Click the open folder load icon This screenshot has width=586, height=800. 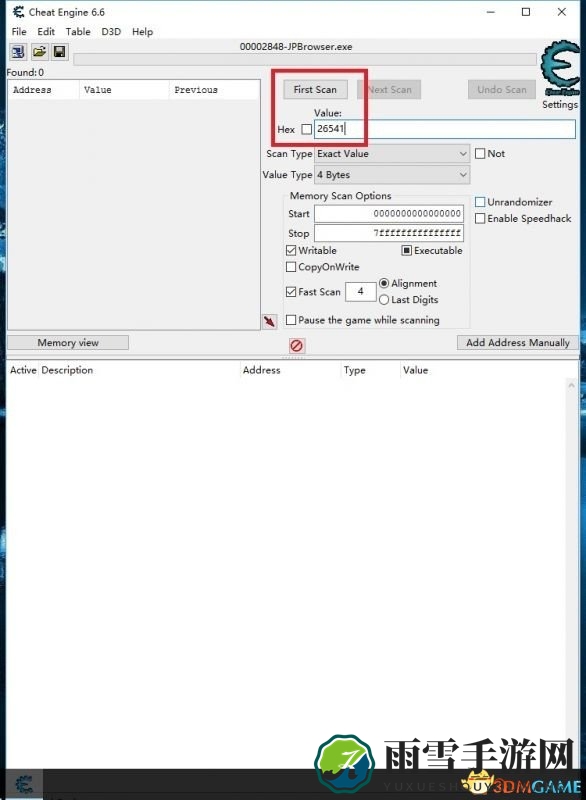point(39,52)
